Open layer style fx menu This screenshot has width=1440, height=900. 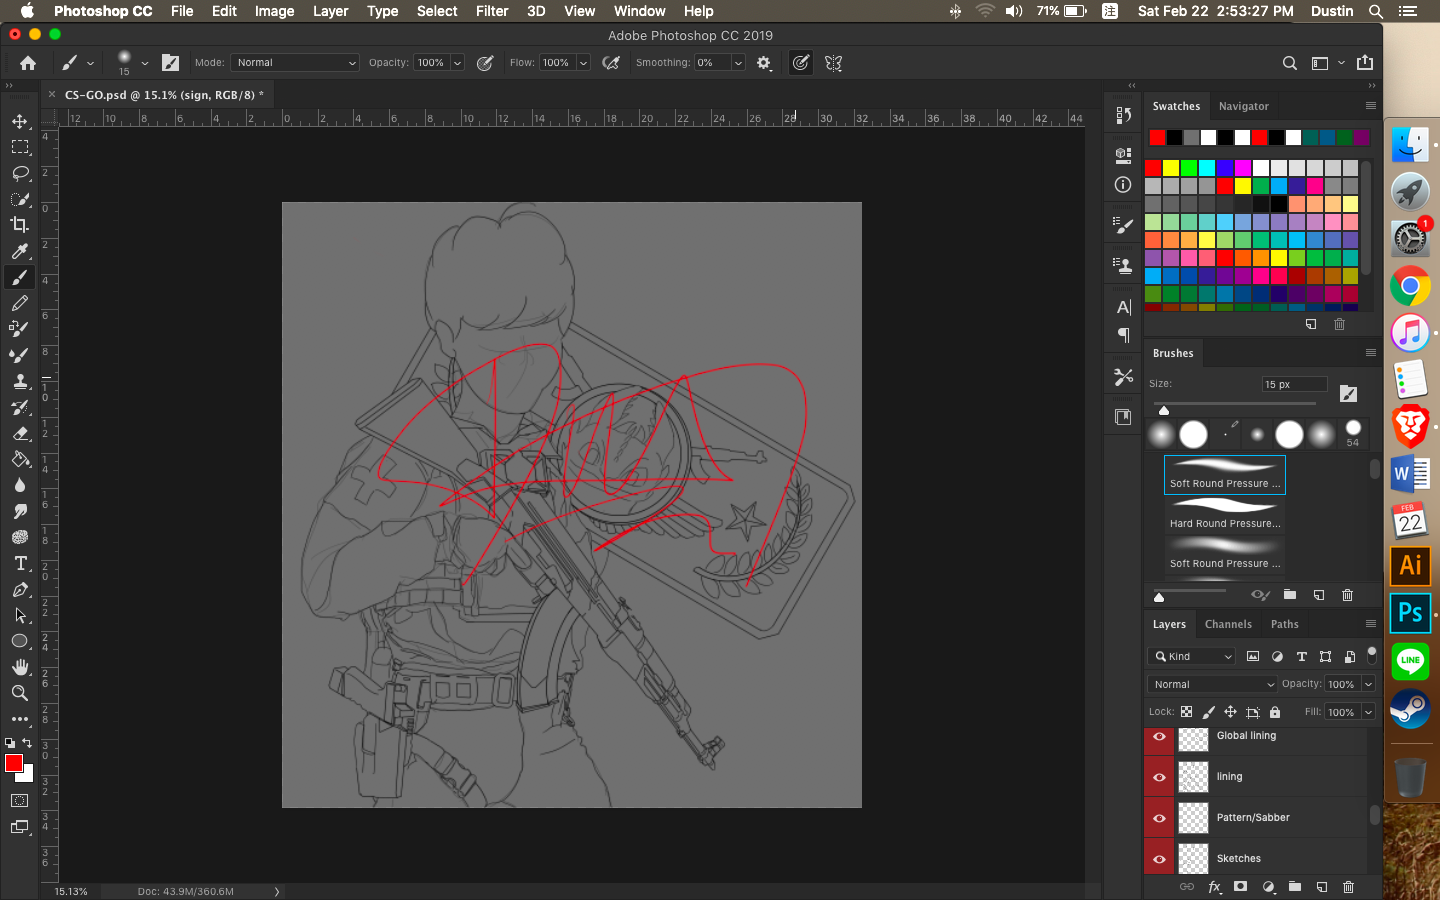click(x=1214, y=887)
